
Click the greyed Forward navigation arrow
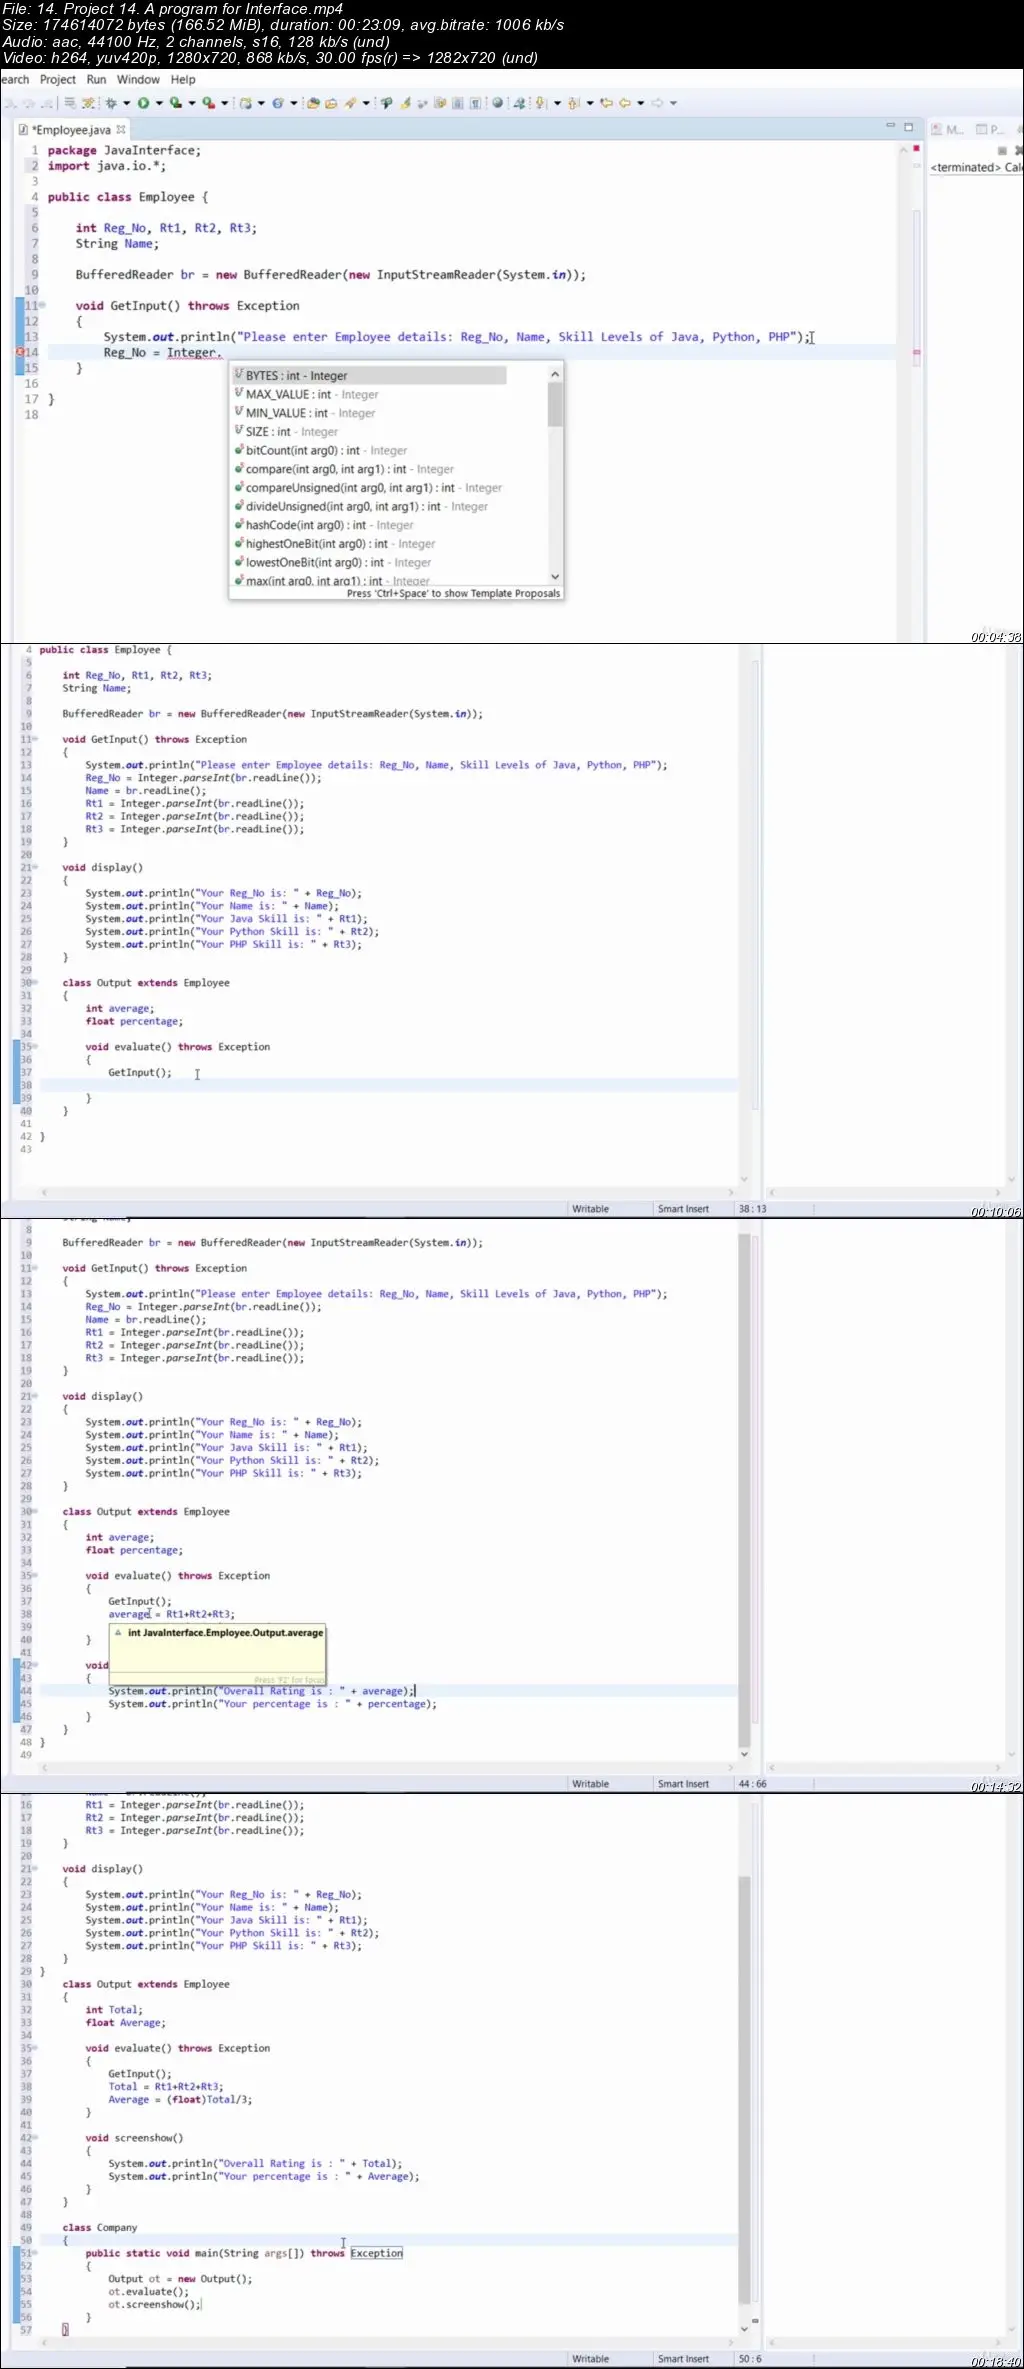[657, 102]
